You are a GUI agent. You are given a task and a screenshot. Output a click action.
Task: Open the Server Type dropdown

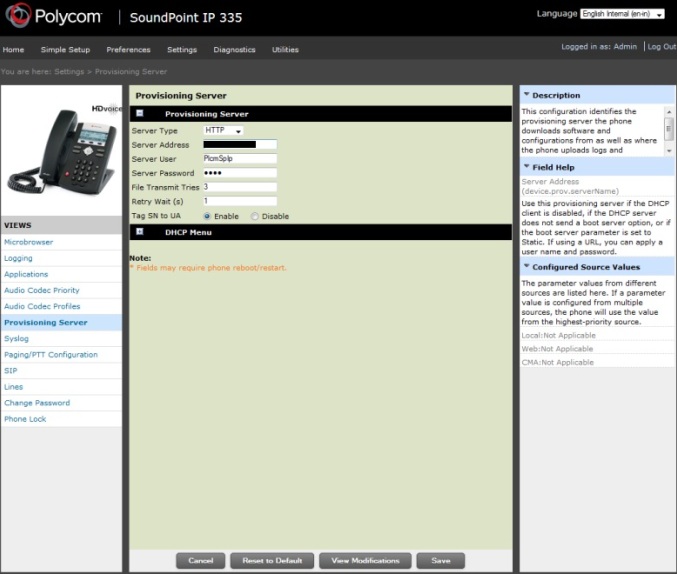(223, 130)
